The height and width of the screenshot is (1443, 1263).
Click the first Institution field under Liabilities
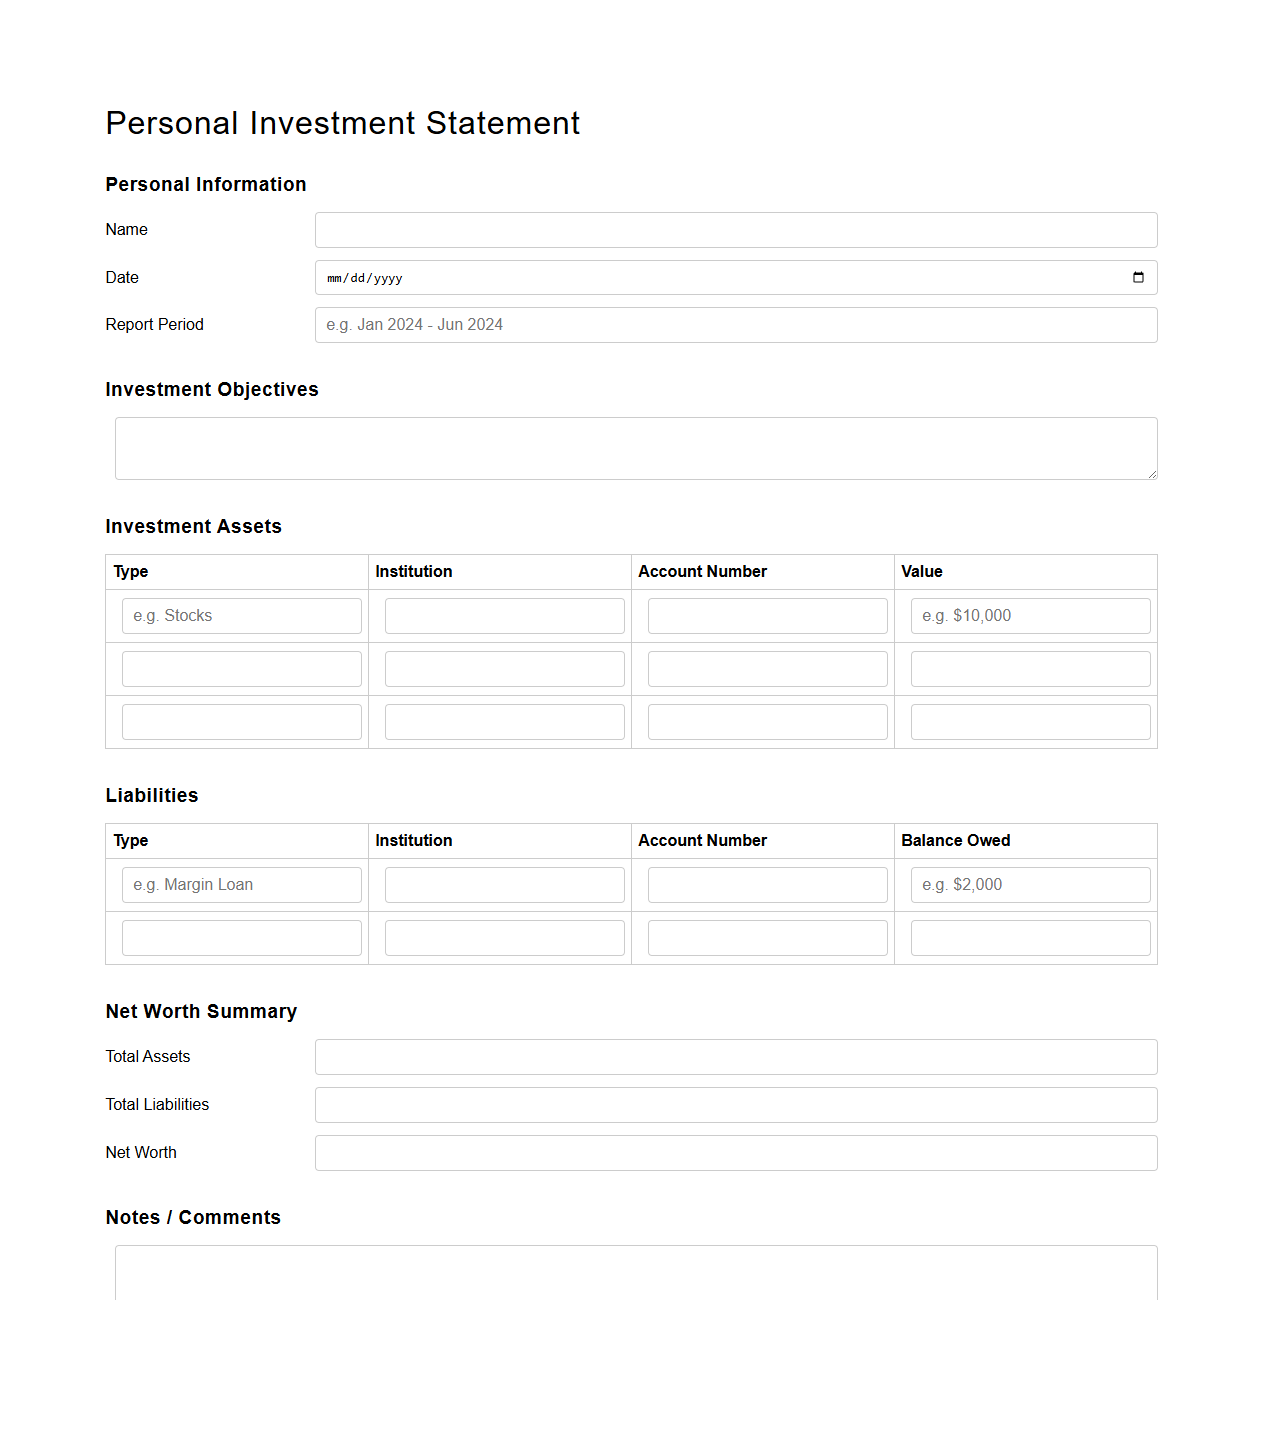click(x=504, y=884)
